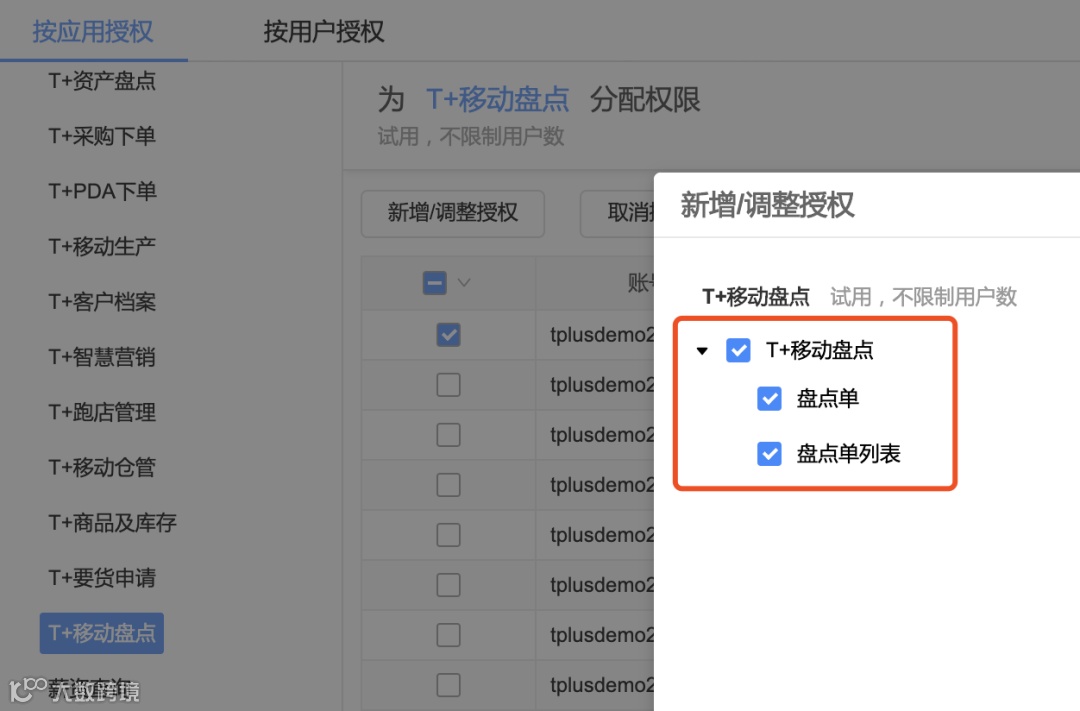Select T+资产盘点 in the app list
1080x711 pixels.
click(x=102, y=81)
